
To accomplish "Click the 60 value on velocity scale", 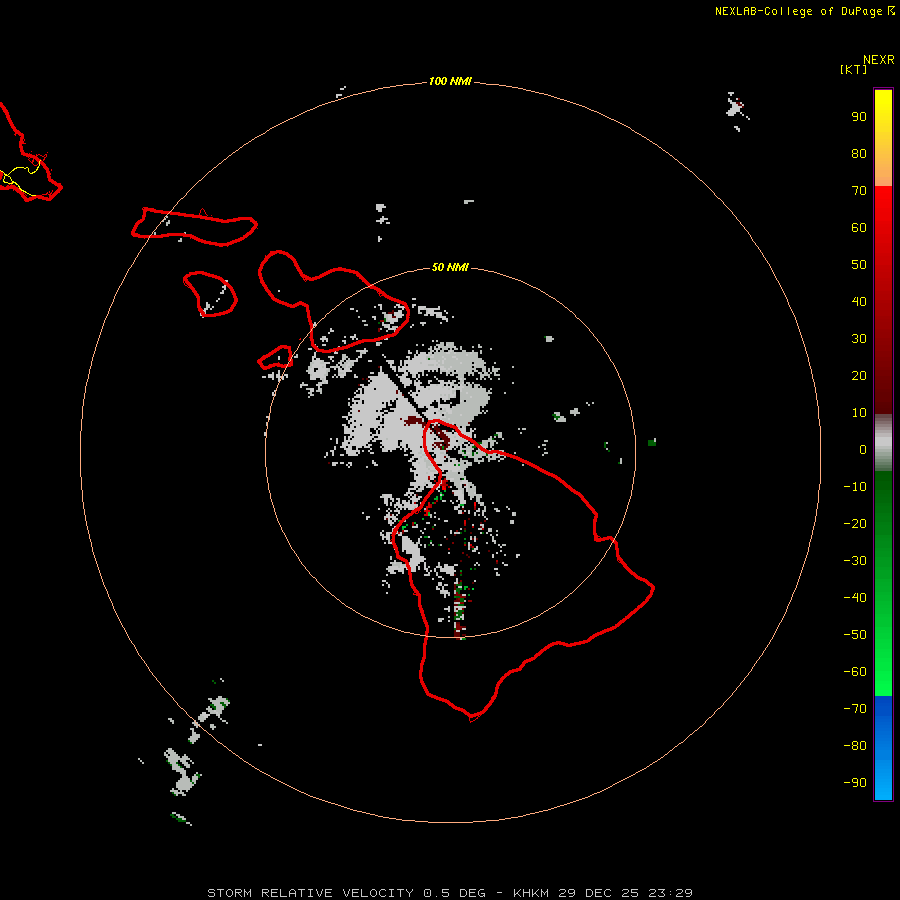I will tap(859, 227).
